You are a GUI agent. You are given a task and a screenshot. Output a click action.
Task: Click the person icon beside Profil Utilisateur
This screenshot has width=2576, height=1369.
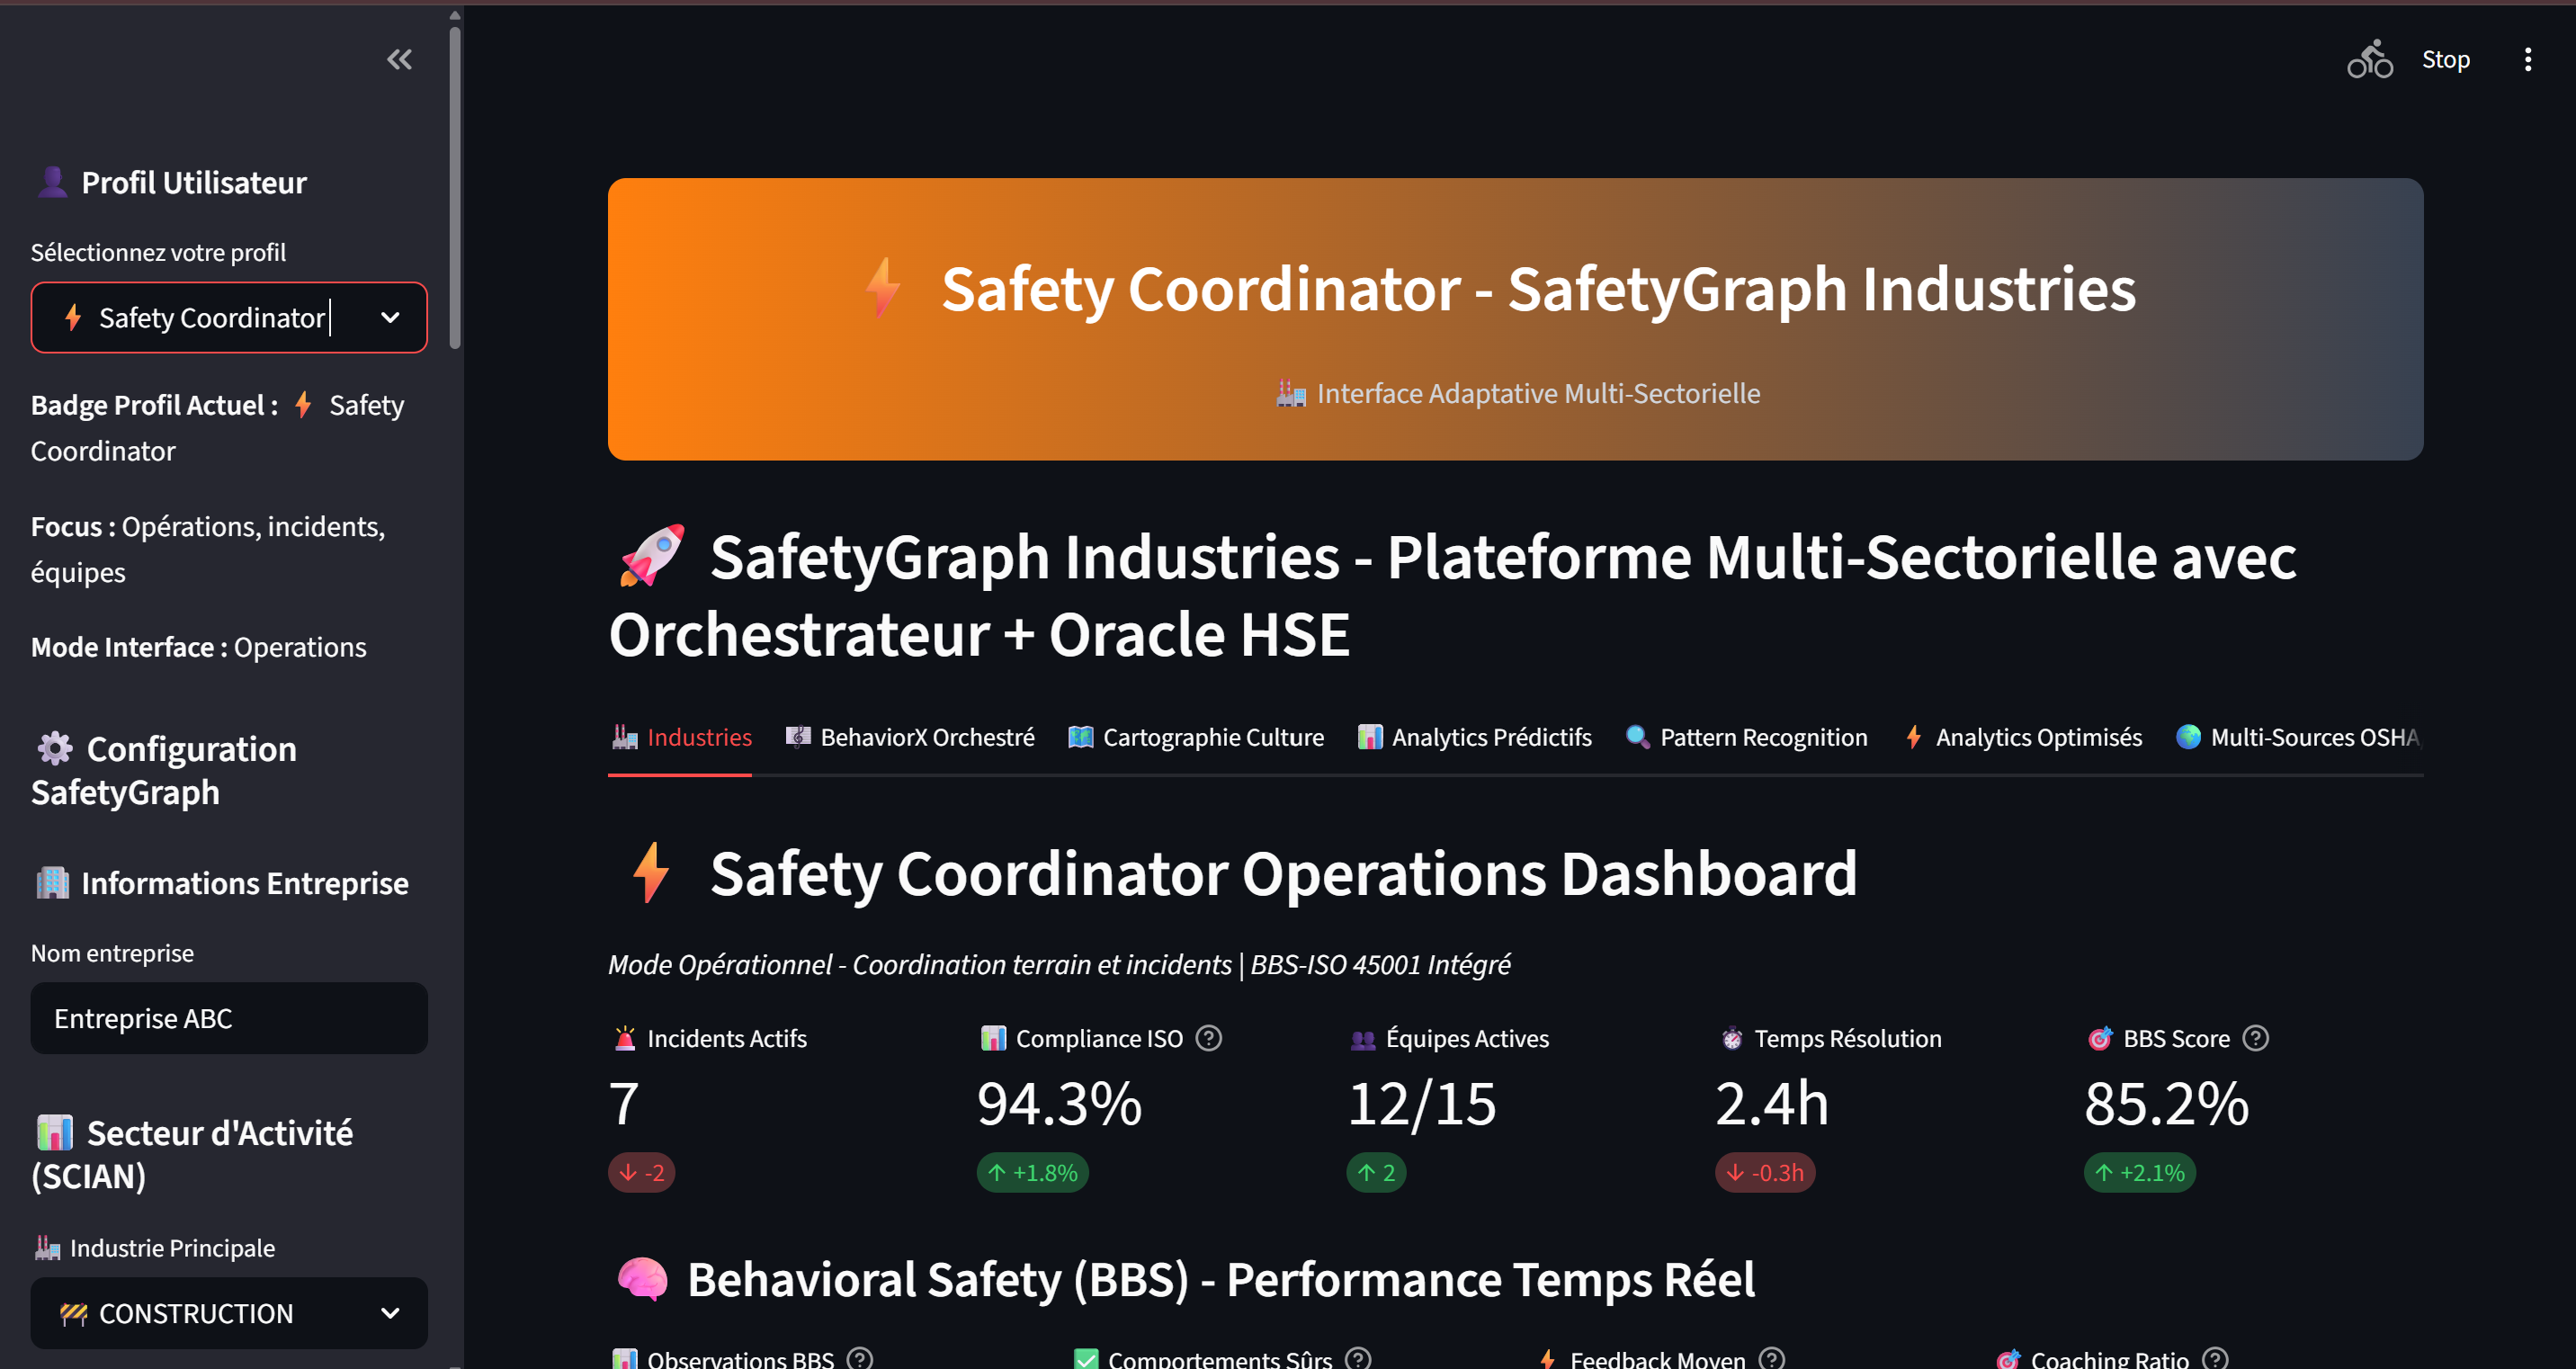click(x=52, y=180)
